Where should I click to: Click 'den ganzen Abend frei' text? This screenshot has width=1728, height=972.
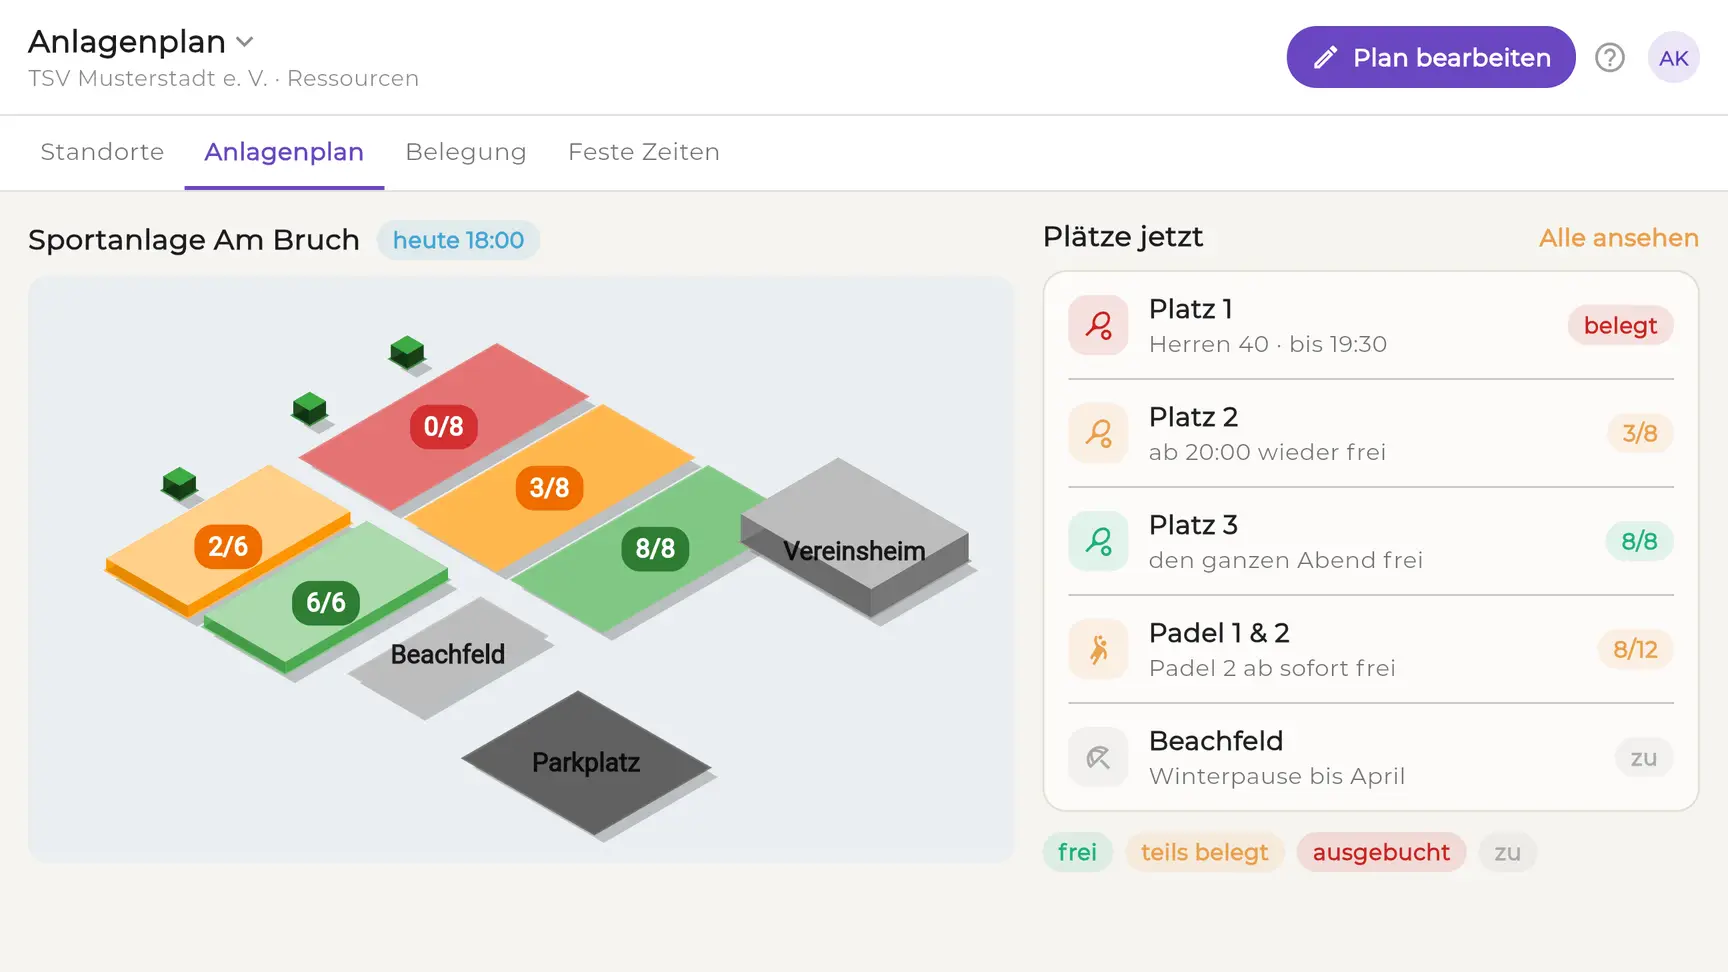pos(1286,560)
